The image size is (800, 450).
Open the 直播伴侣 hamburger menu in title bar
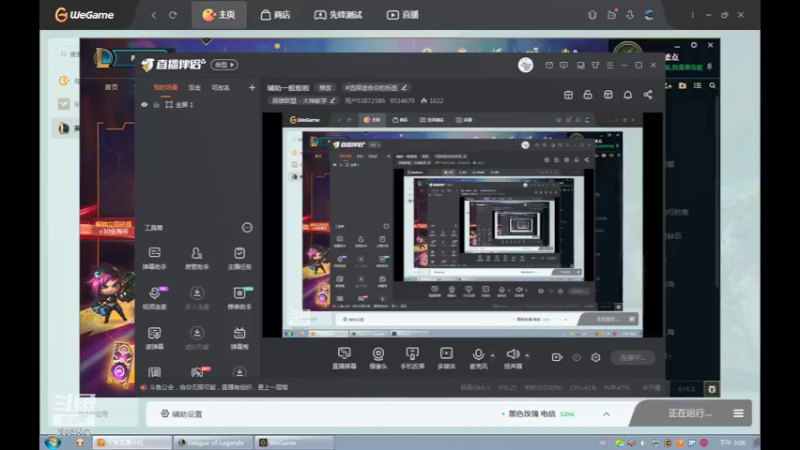[x=610, y=65]
